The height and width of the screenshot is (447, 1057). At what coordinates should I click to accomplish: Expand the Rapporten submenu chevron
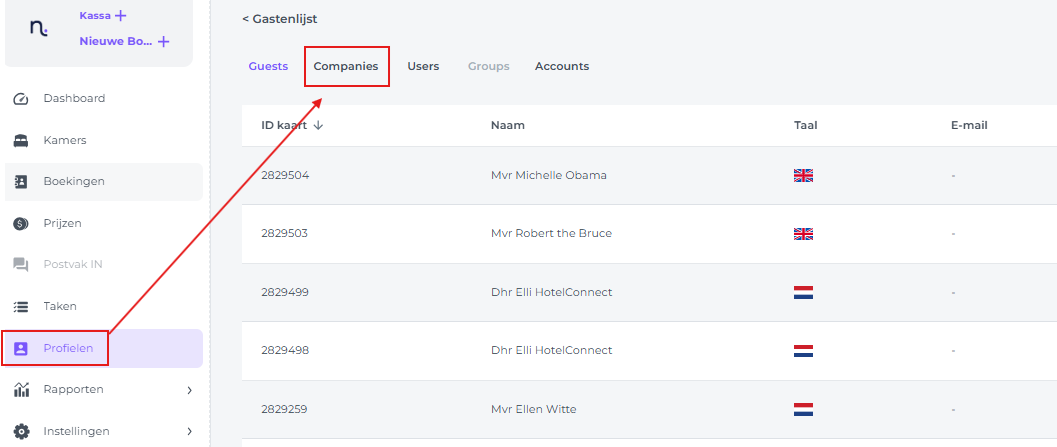[x=189, y=390]
